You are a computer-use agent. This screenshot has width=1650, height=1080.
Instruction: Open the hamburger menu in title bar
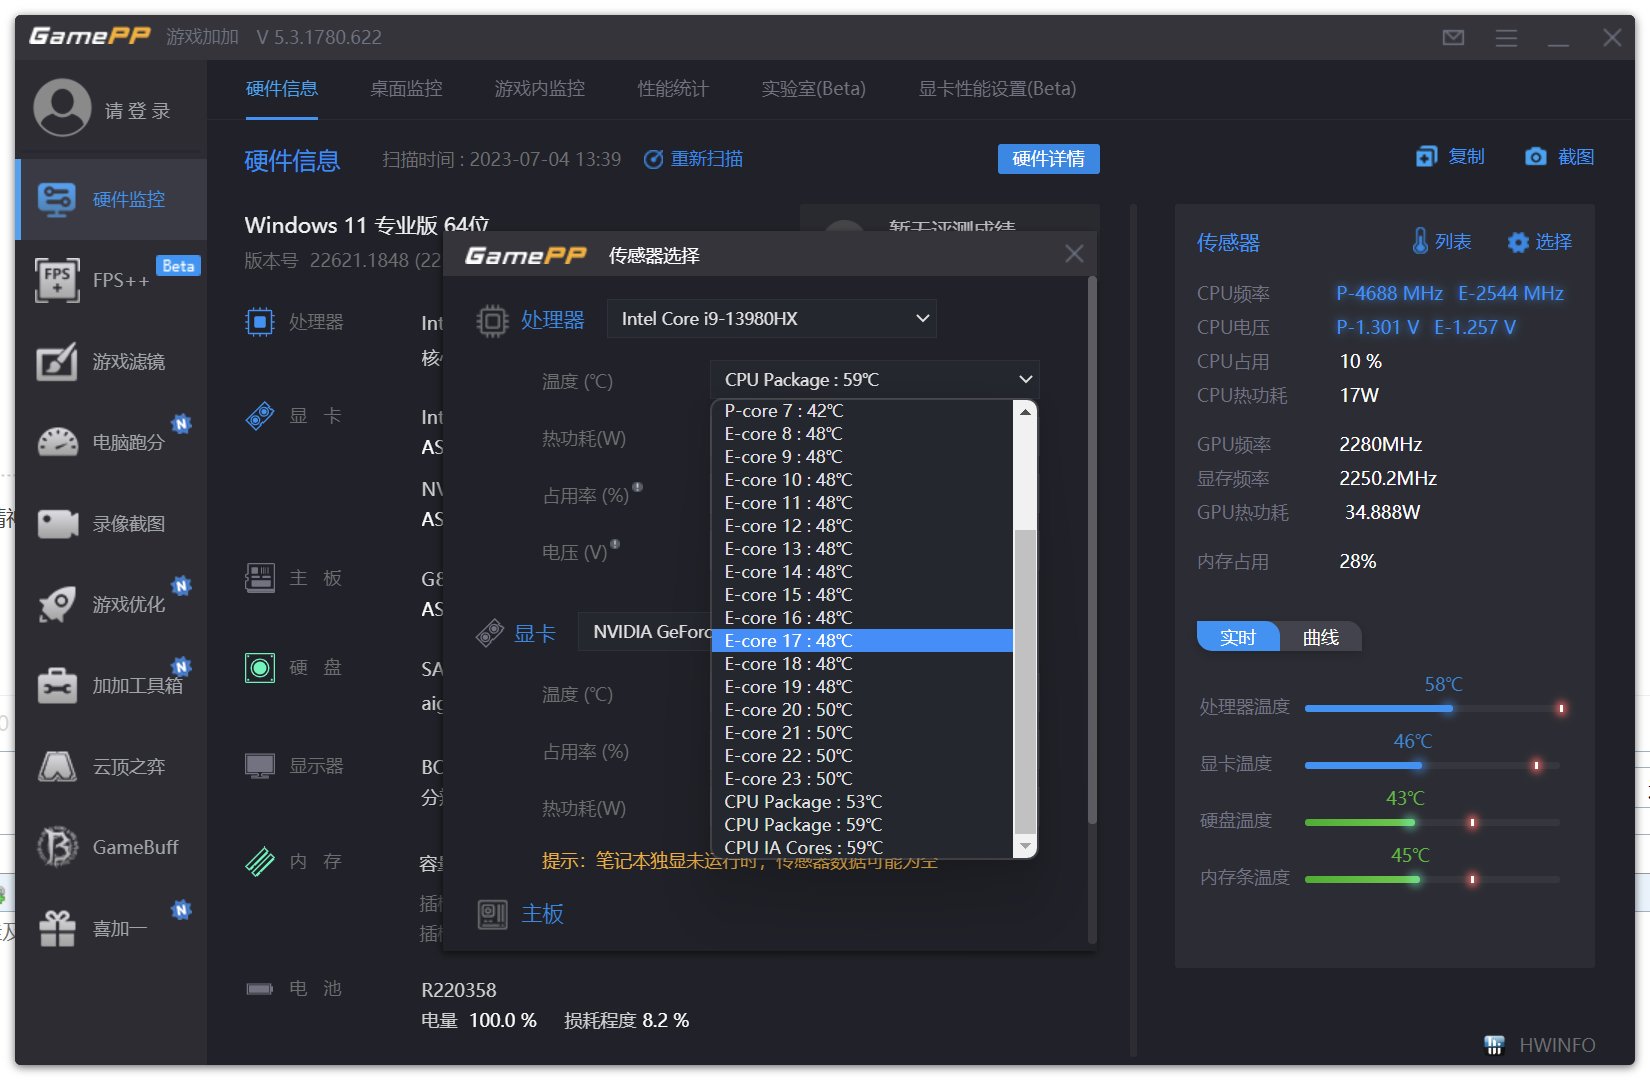pyautogui.click(x=1506, y=37)
